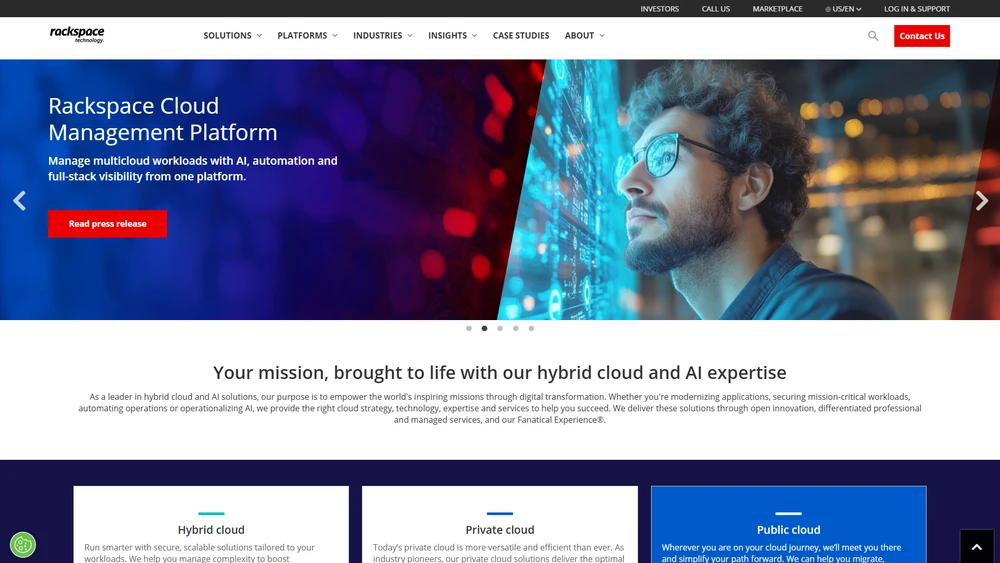Select the first carousel dot
Viewport: 1000px width, 563px height.
469,328
